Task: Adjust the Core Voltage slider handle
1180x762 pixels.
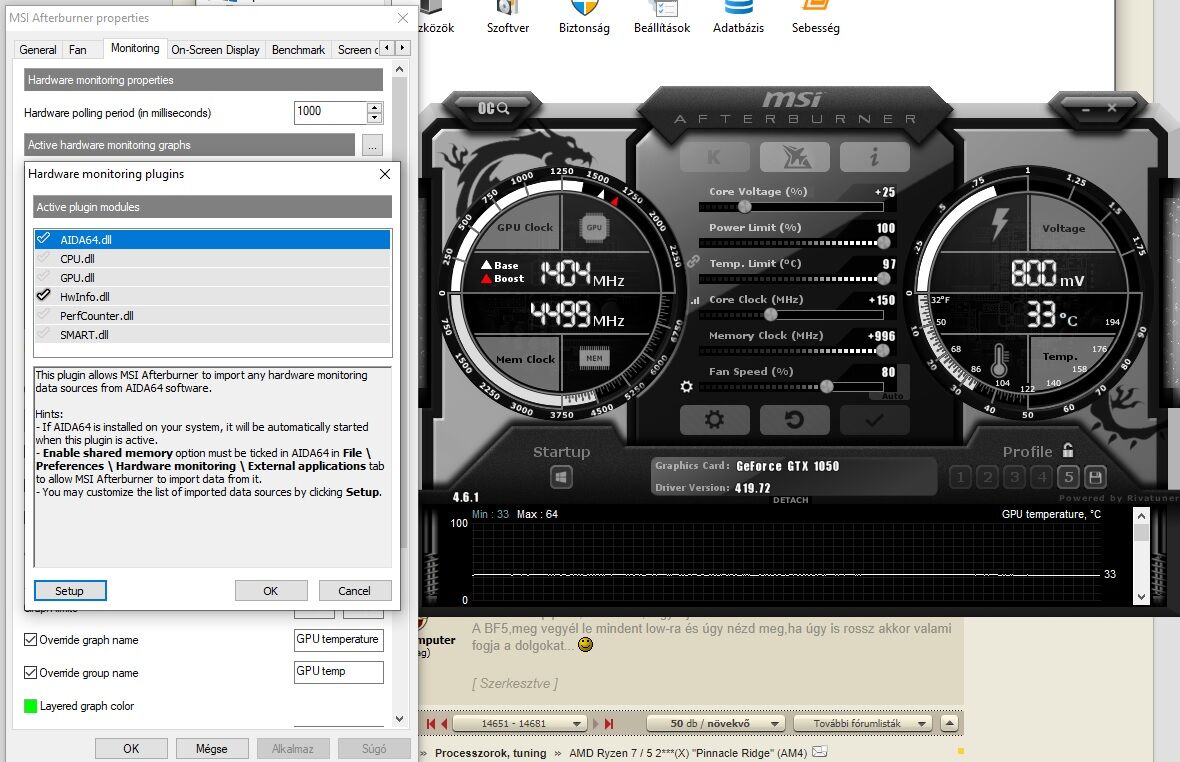Action: pos(744,206)
